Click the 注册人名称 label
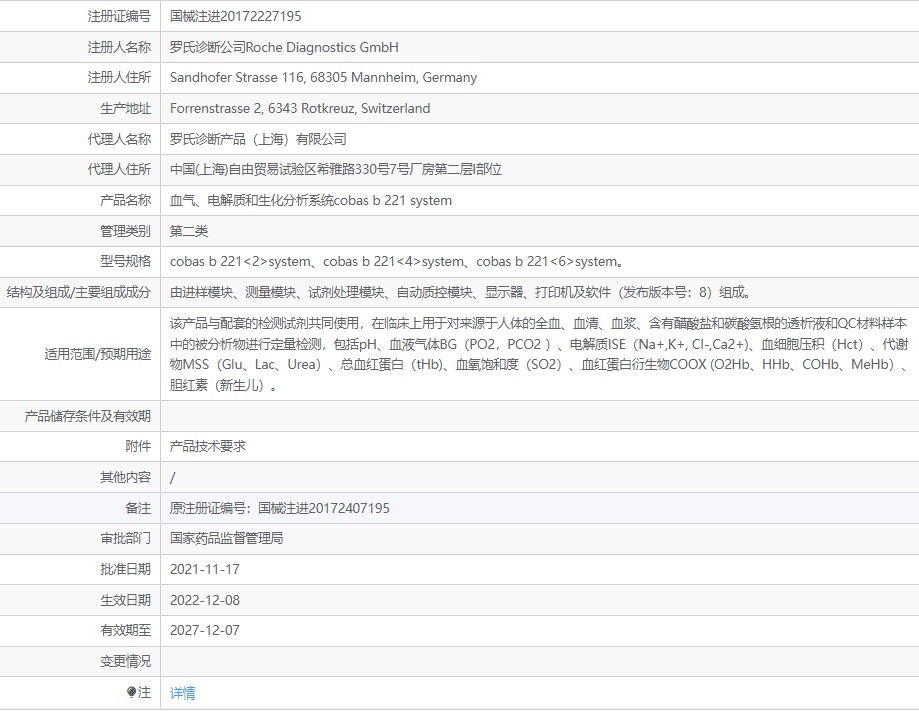Screen dimensions: 919x711 pyautogui.click(x=119, y=47)
